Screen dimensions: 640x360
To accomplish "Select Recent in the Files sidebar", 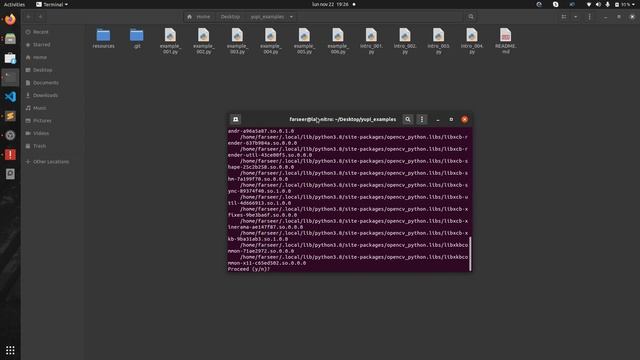I will click(53, 32).
